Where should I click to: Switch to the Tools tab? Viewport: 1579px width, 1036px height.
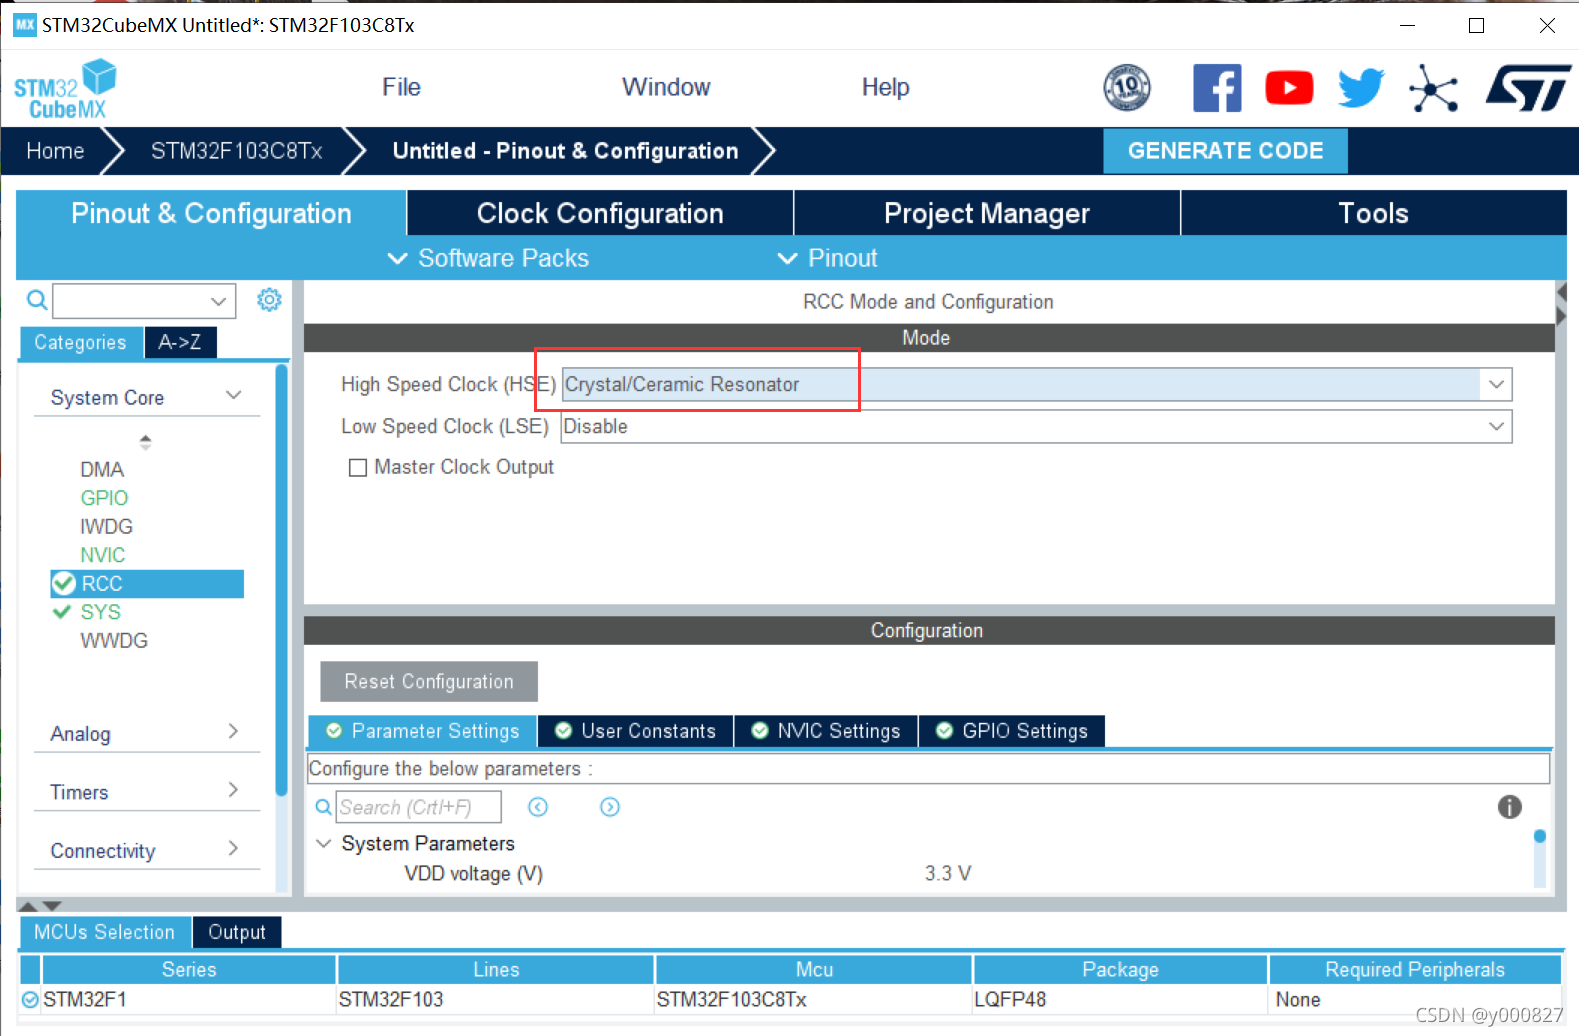[x=1374, y=213]
